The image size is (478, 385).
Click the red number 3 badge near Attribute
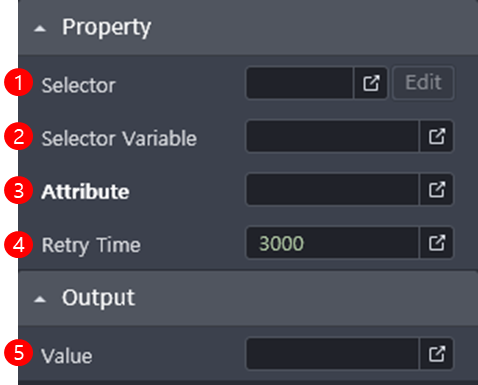coord(18,191)
